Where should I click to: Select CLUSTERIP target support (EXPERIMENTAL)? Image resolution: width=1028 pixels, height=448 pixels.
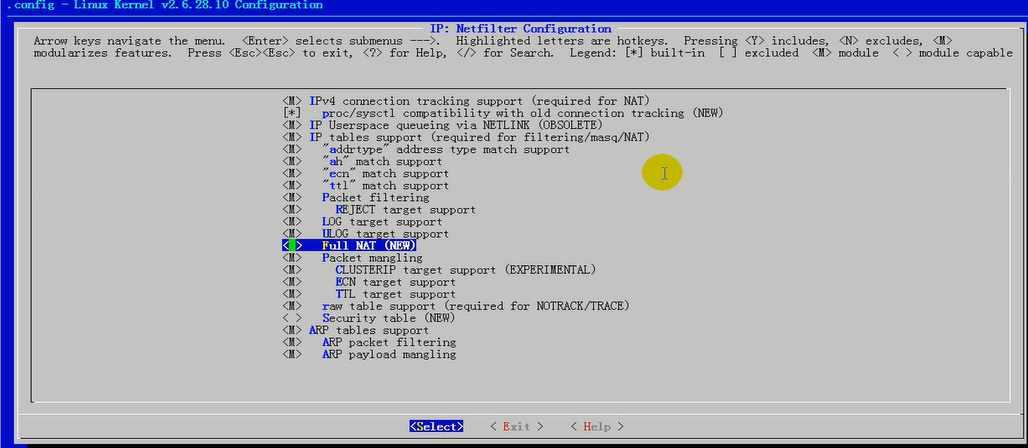tap(465, 270)
